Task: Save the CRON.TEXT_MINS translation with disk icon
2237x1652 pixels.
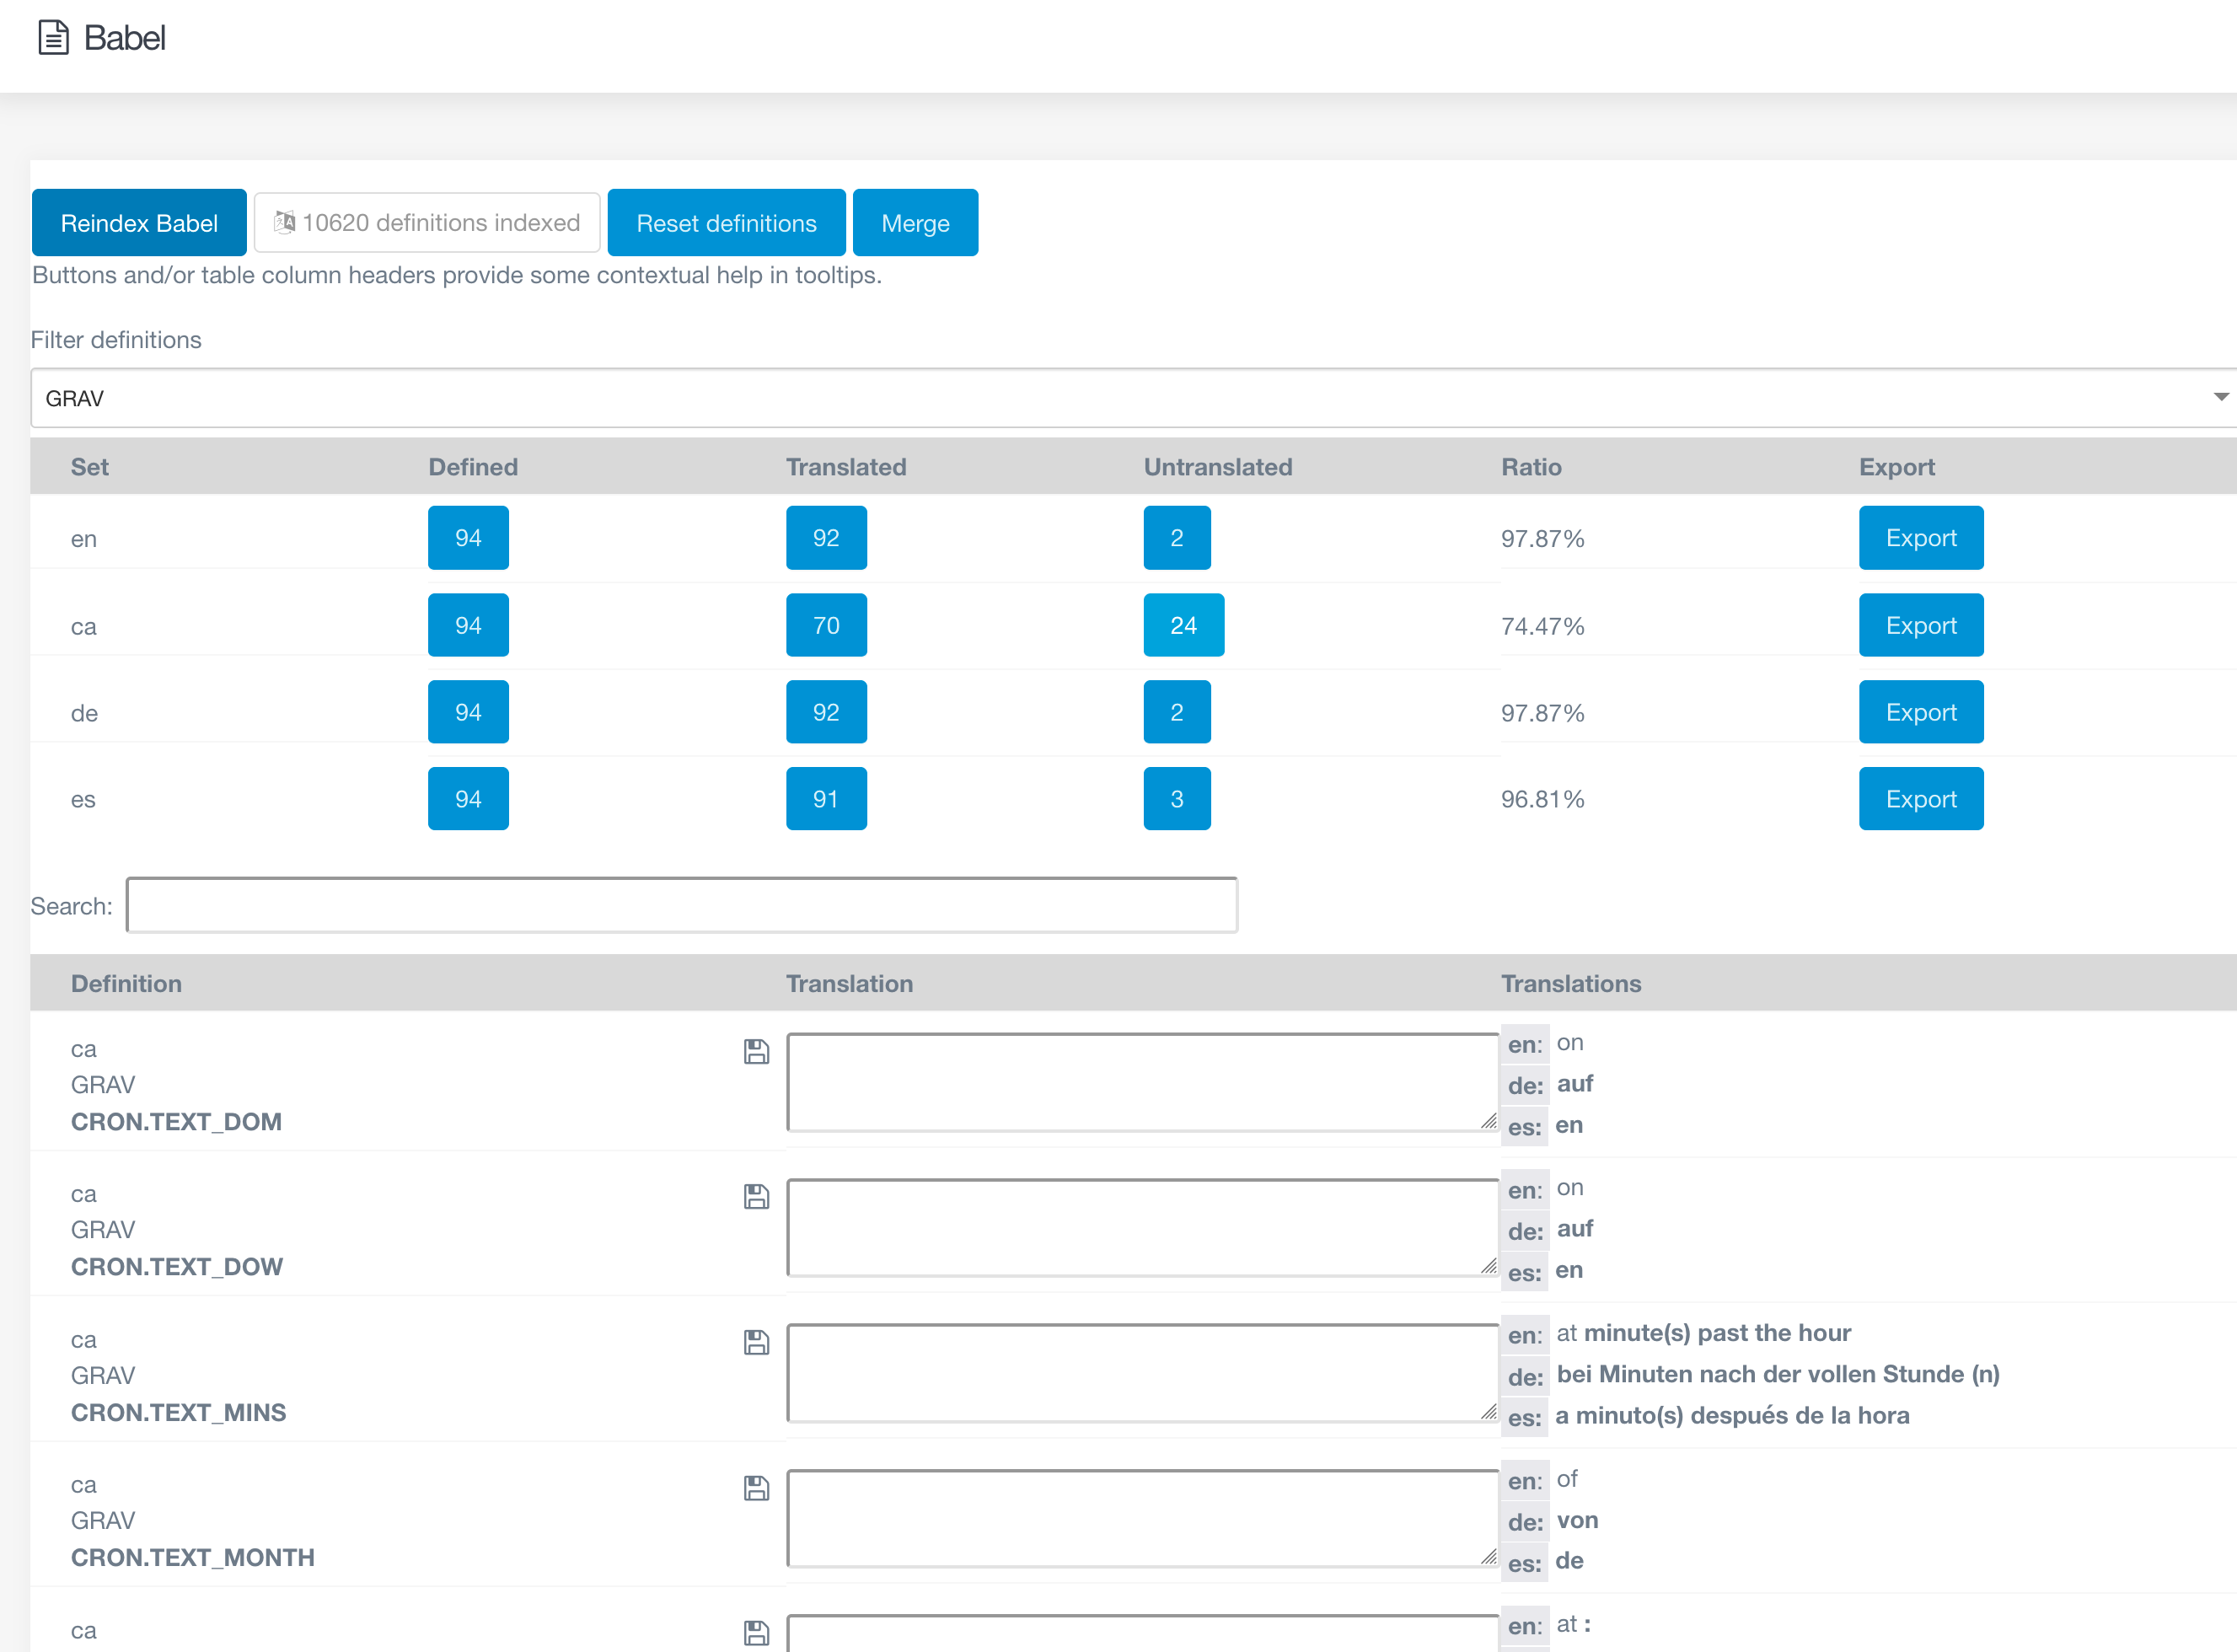Action: pos(757,1343)
